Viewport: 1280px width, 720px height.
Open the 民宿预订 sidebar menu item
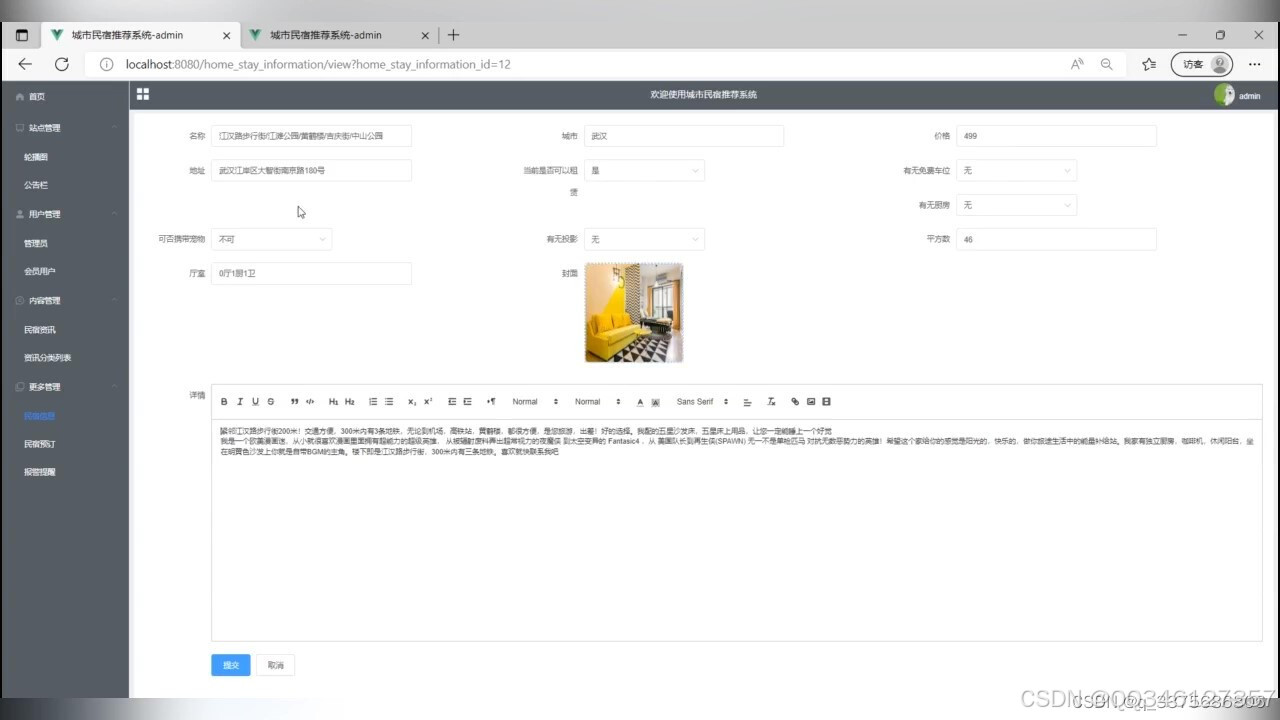pyautogui.click(x=41, y=443)
